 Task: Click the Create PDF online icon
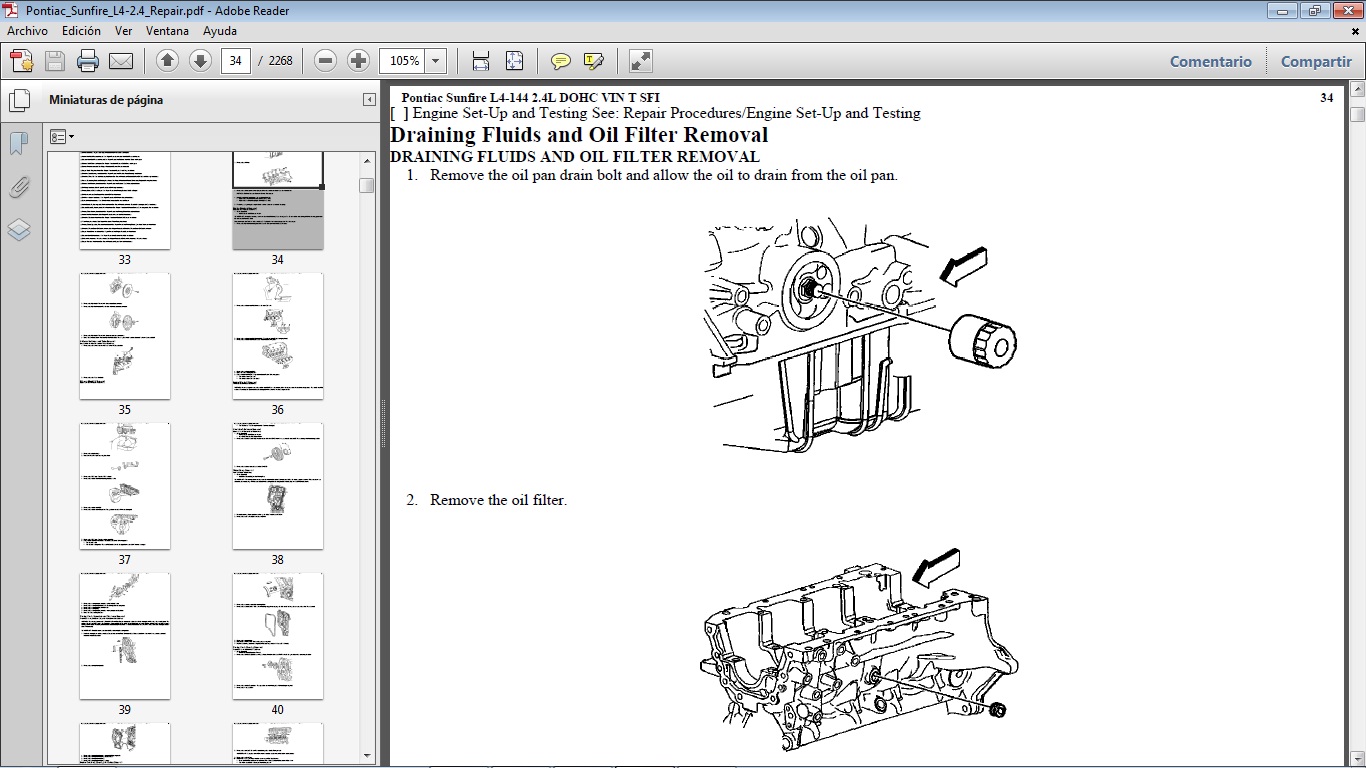pos(22,61)
